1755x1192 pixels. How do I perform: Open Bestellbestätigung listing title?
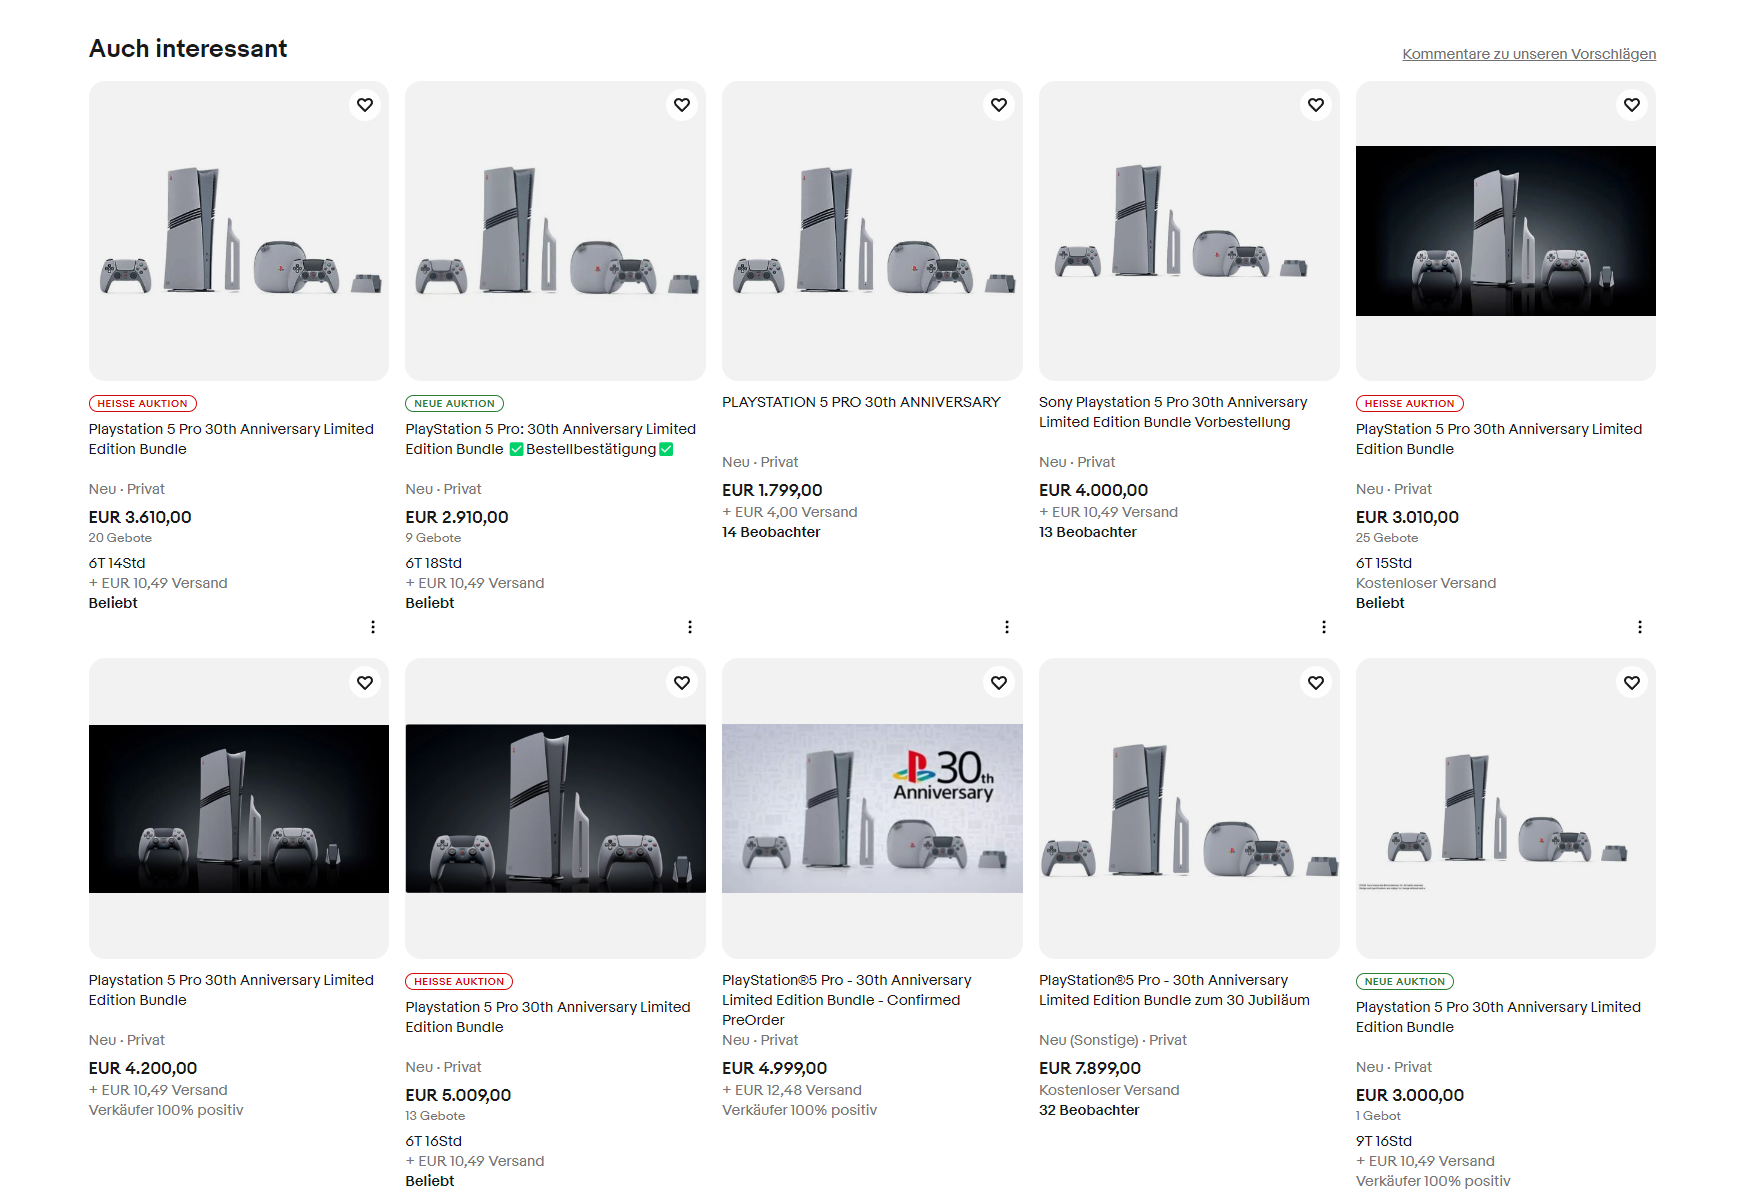point(551,439)
